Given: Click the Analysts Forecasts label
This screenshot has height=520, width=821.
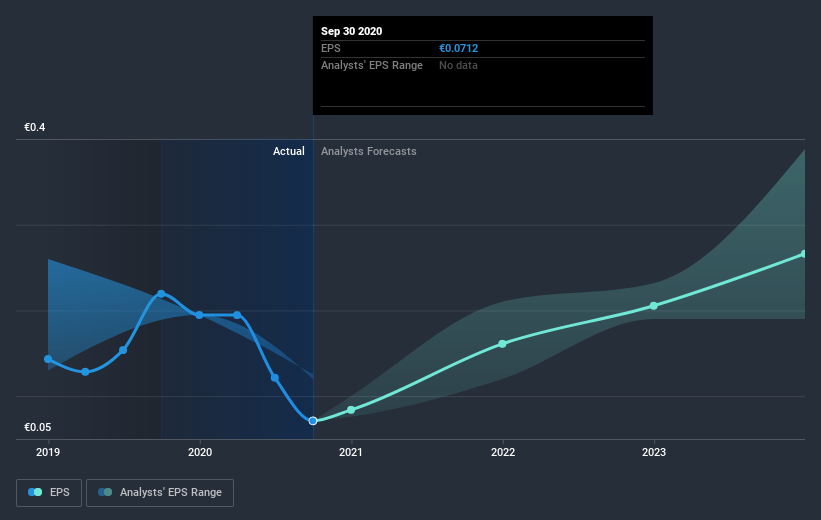Looking at the screenshot, I should click(x=369, y=151).
